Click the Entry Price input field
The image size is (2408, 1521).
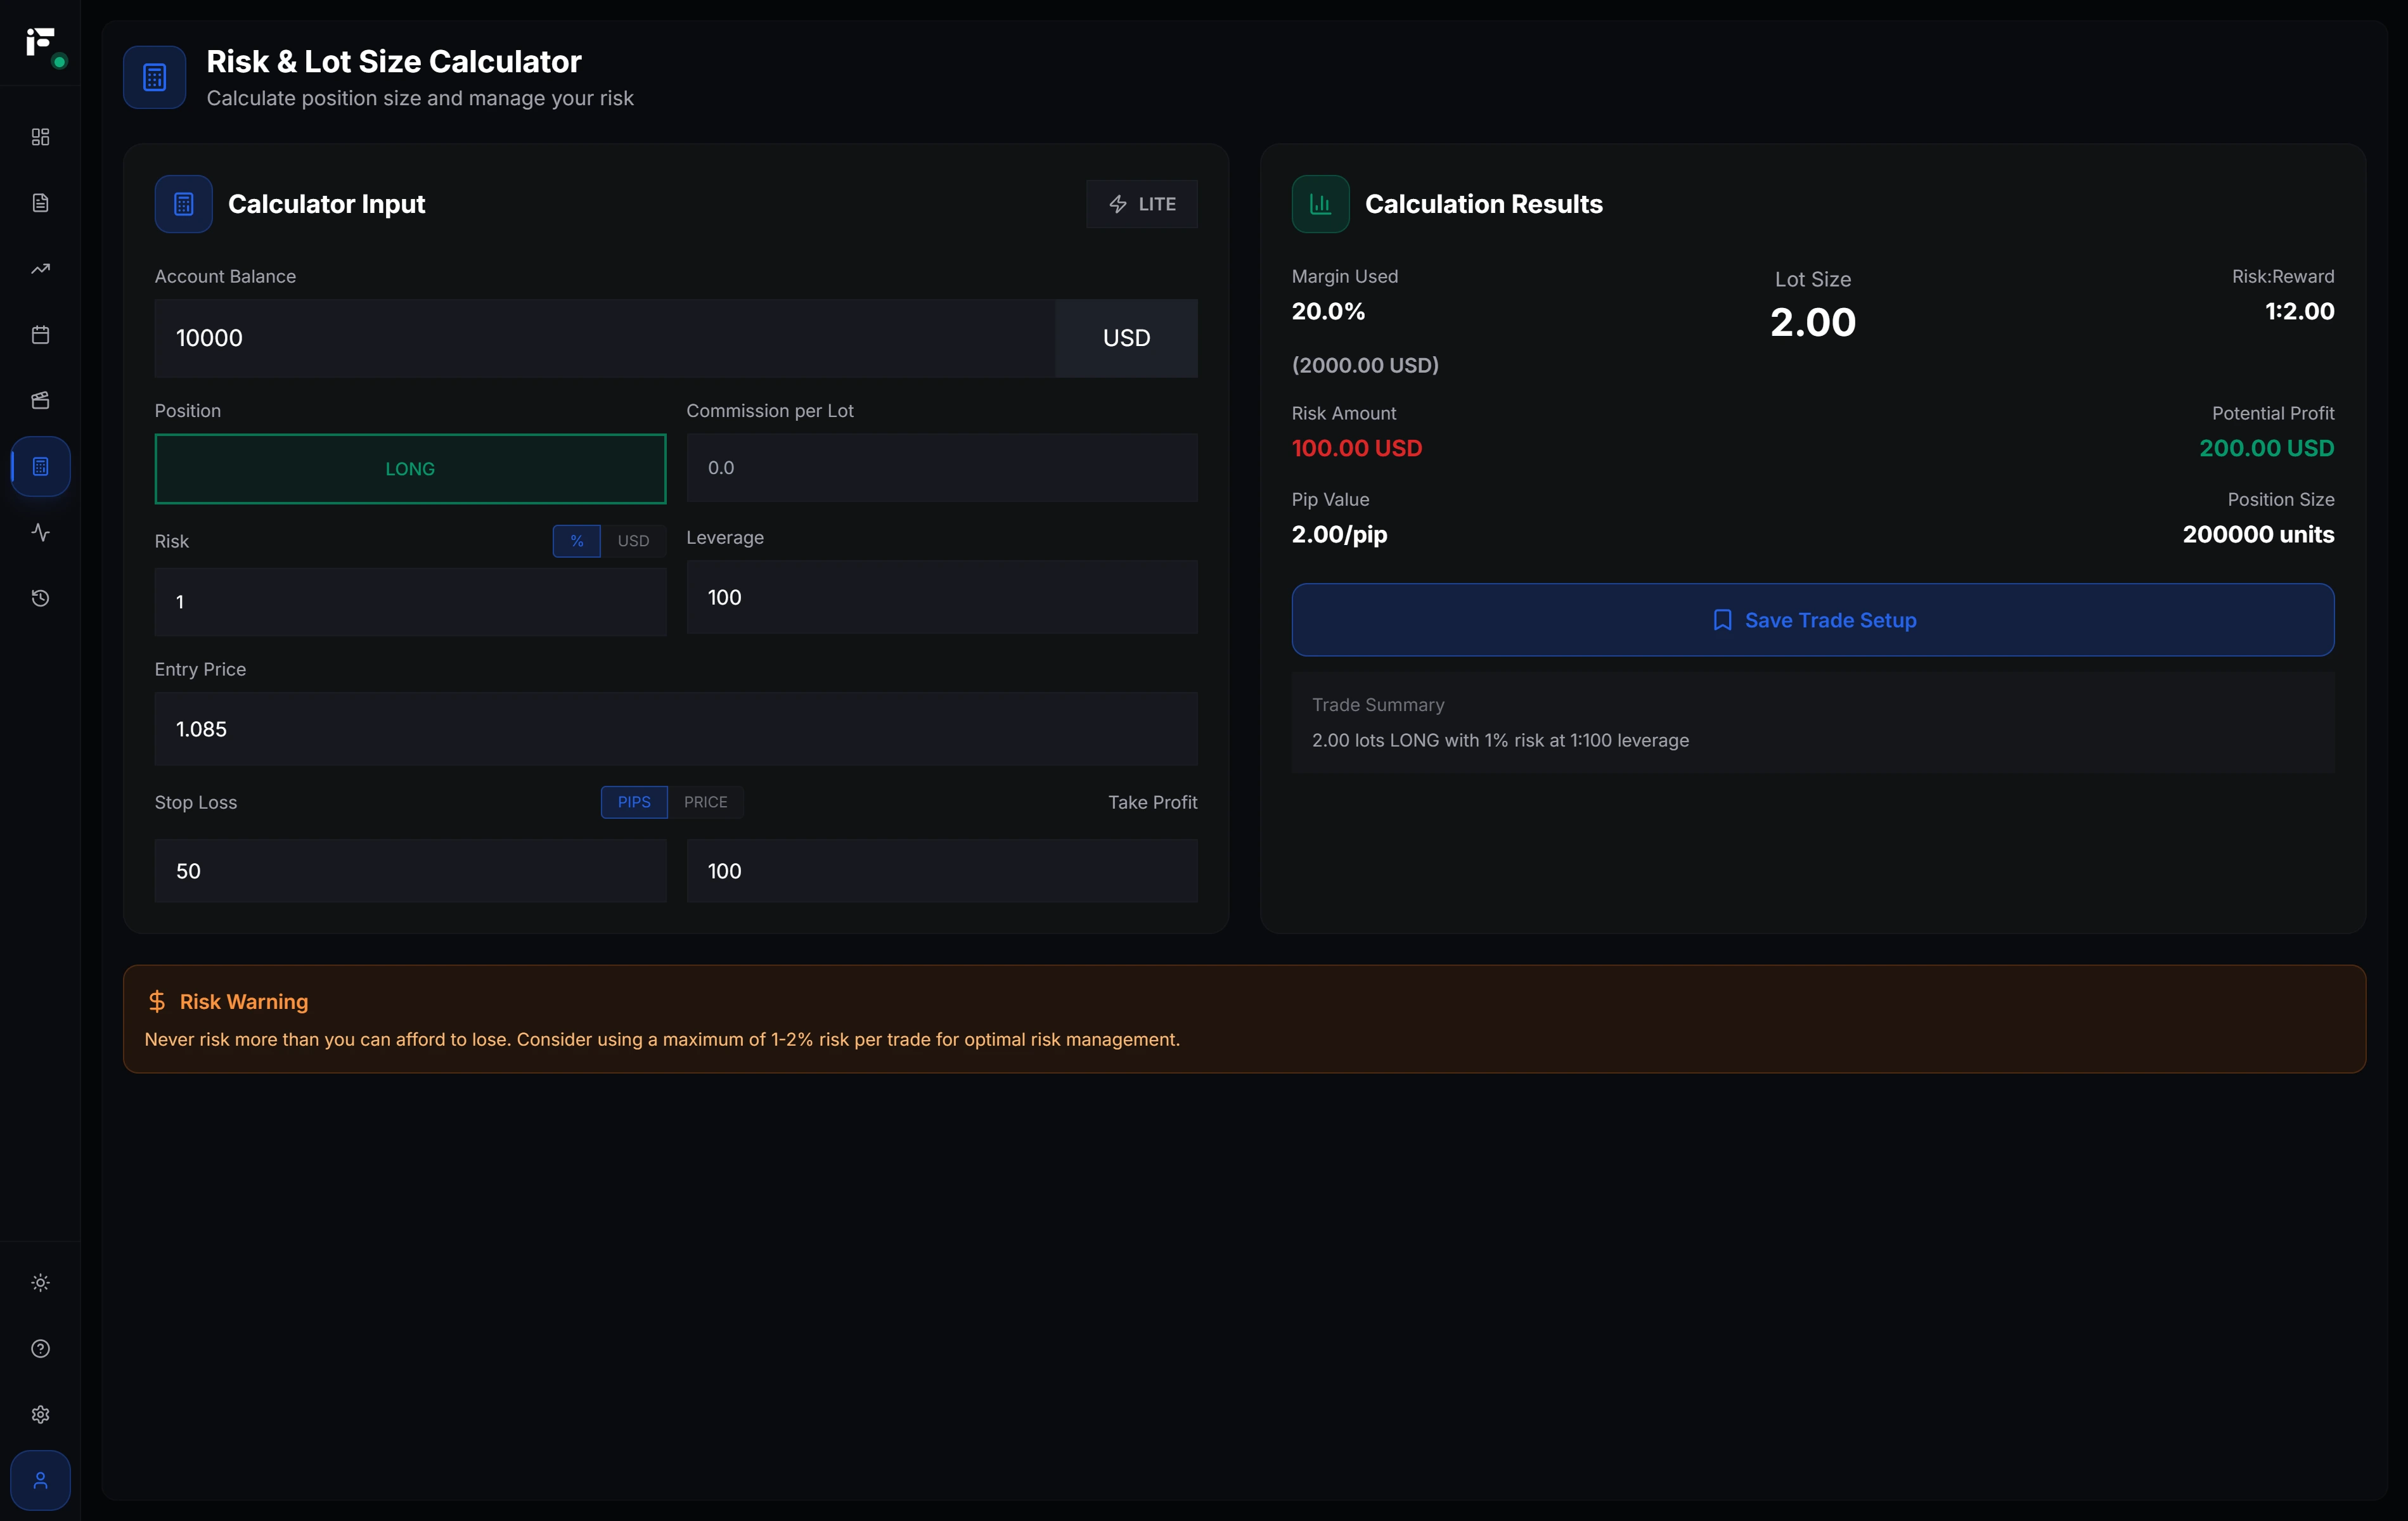click(675, 729)
